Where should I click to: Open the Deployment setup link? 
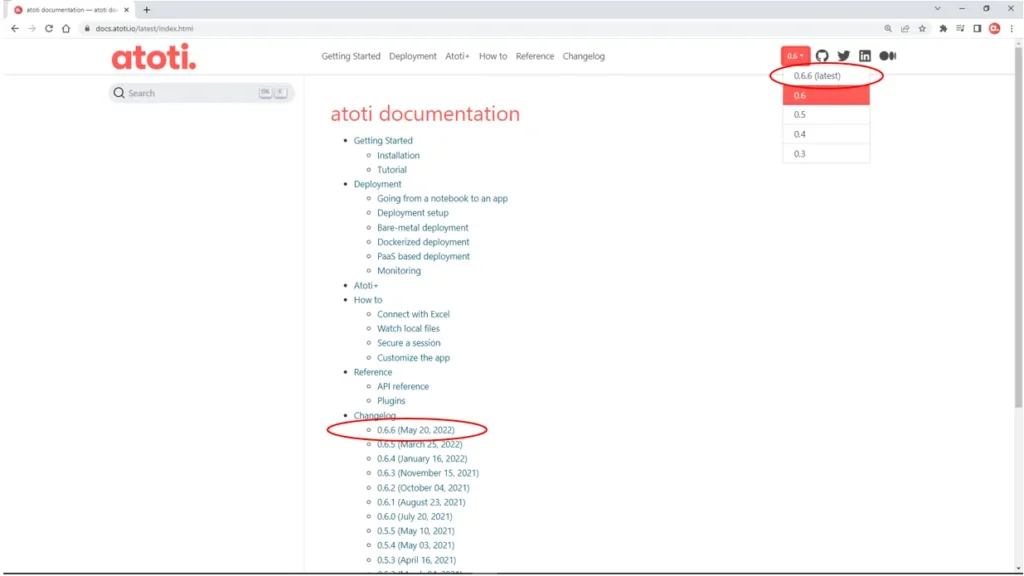413,213
